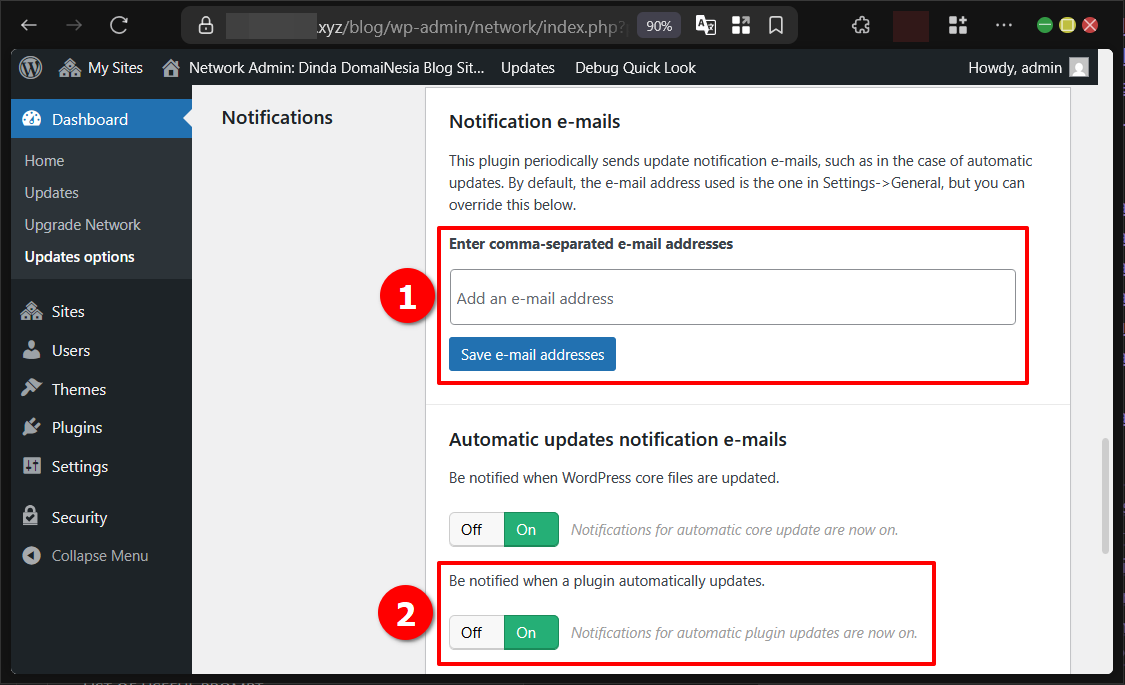Open Debug Quick Look
The width and height of the screenshot is (1125, 685).
(635, 67)
